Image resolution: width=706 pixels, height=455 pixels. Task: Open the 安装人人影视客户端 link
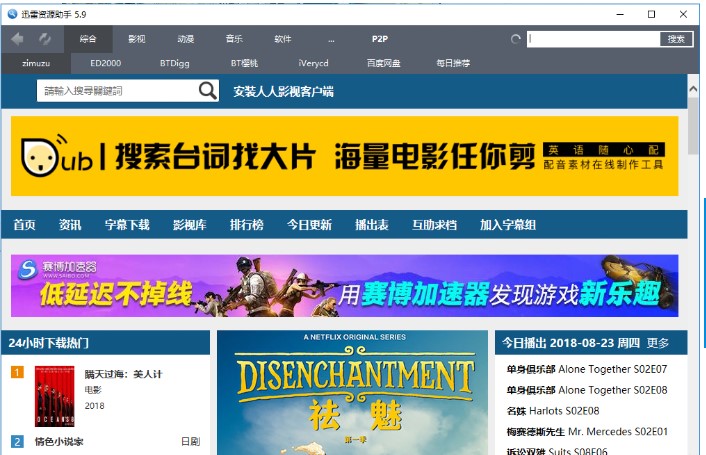[283, 92]
